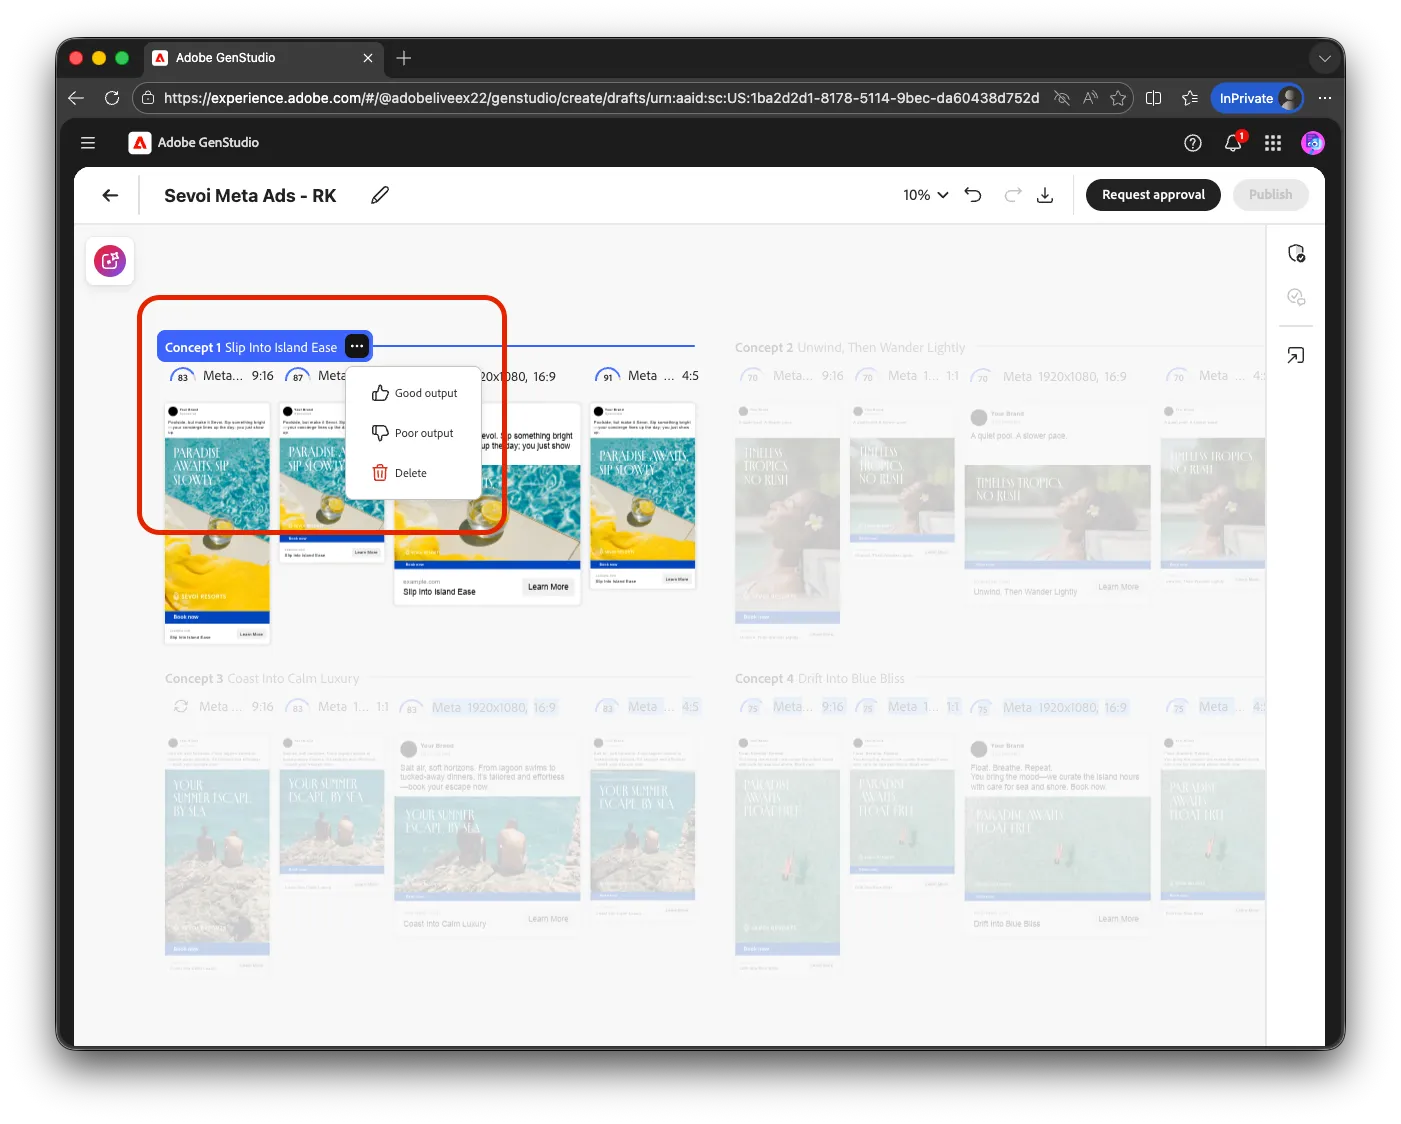Click the Sevoi Meta Ads - RK title
1401x1124 pixels.
pos(250,196)
